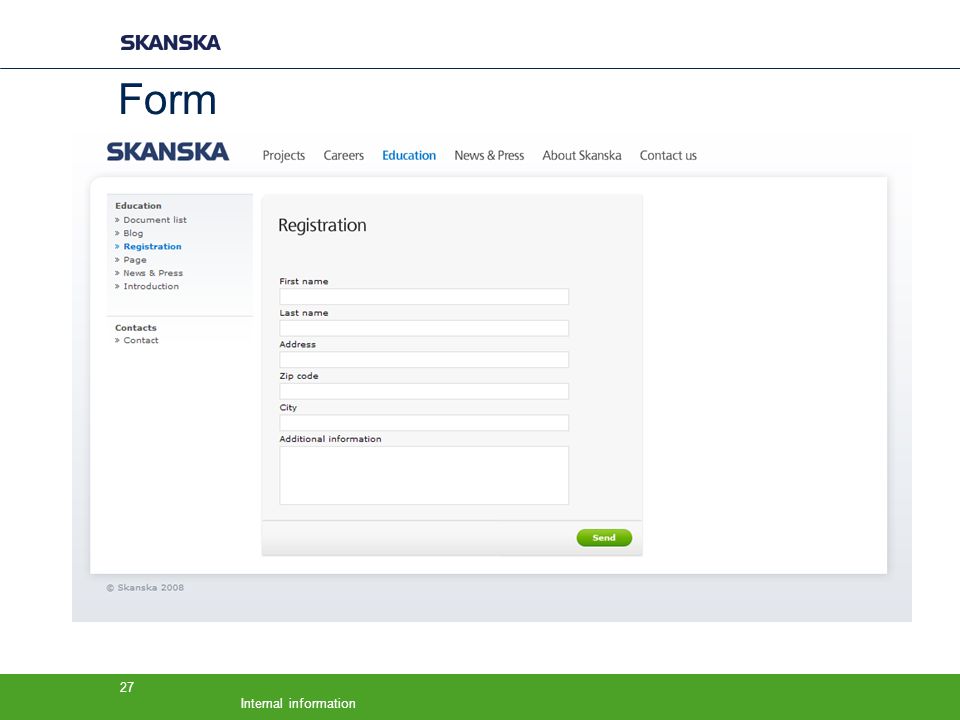This screenshot has height=720, width=960.
Task: Focus the Zip code input field
Action: (424, 391)
